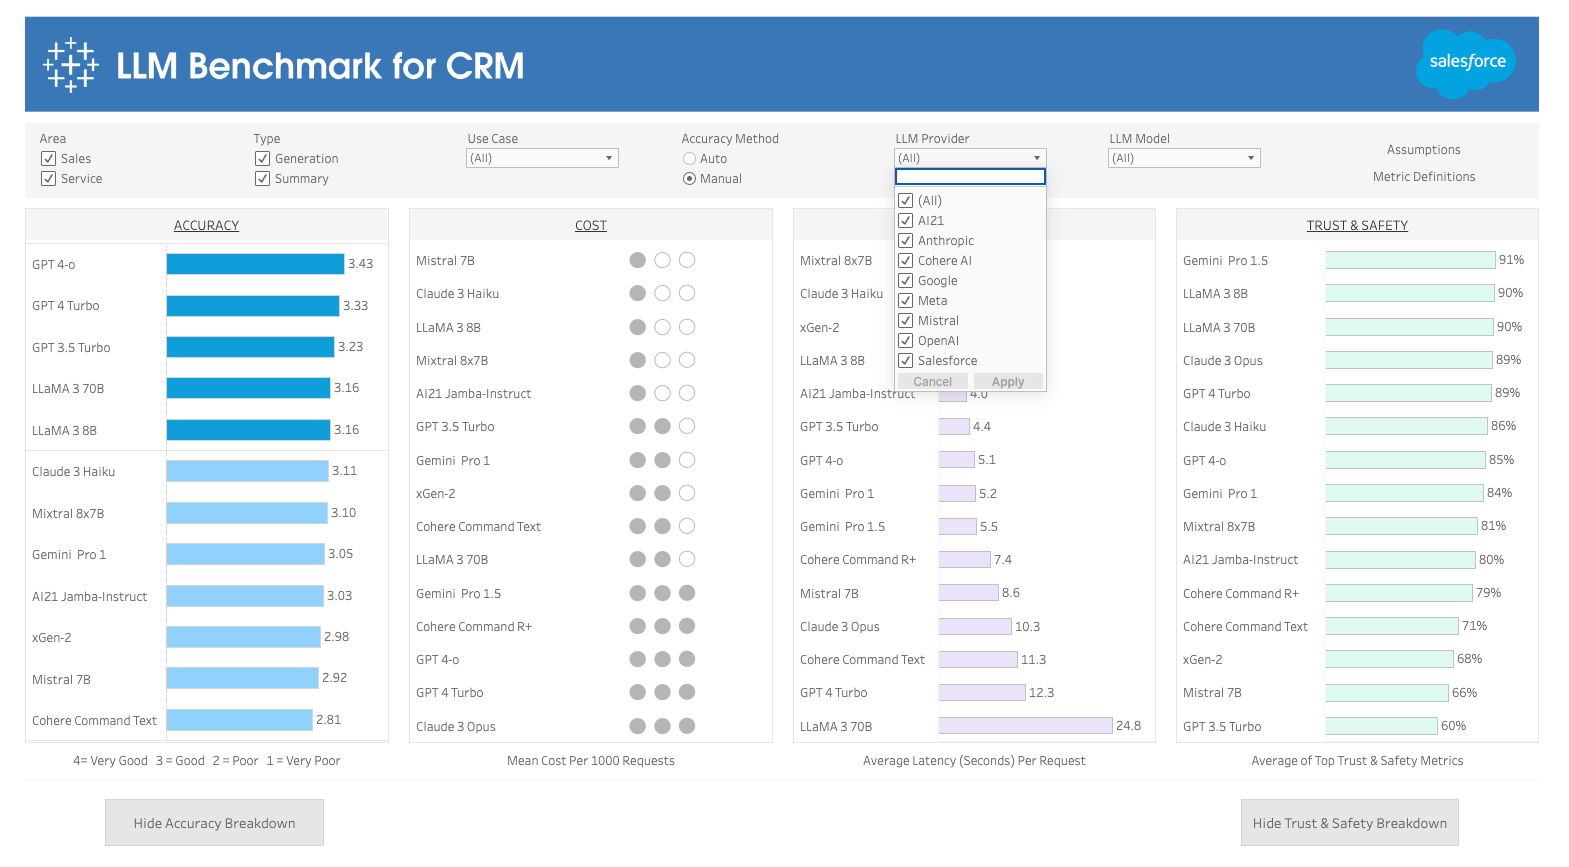The width and height of the screenshot is (1569, 867).
Task: Click LLaMA 3 70B latency bar
Action: [1025, 726]
